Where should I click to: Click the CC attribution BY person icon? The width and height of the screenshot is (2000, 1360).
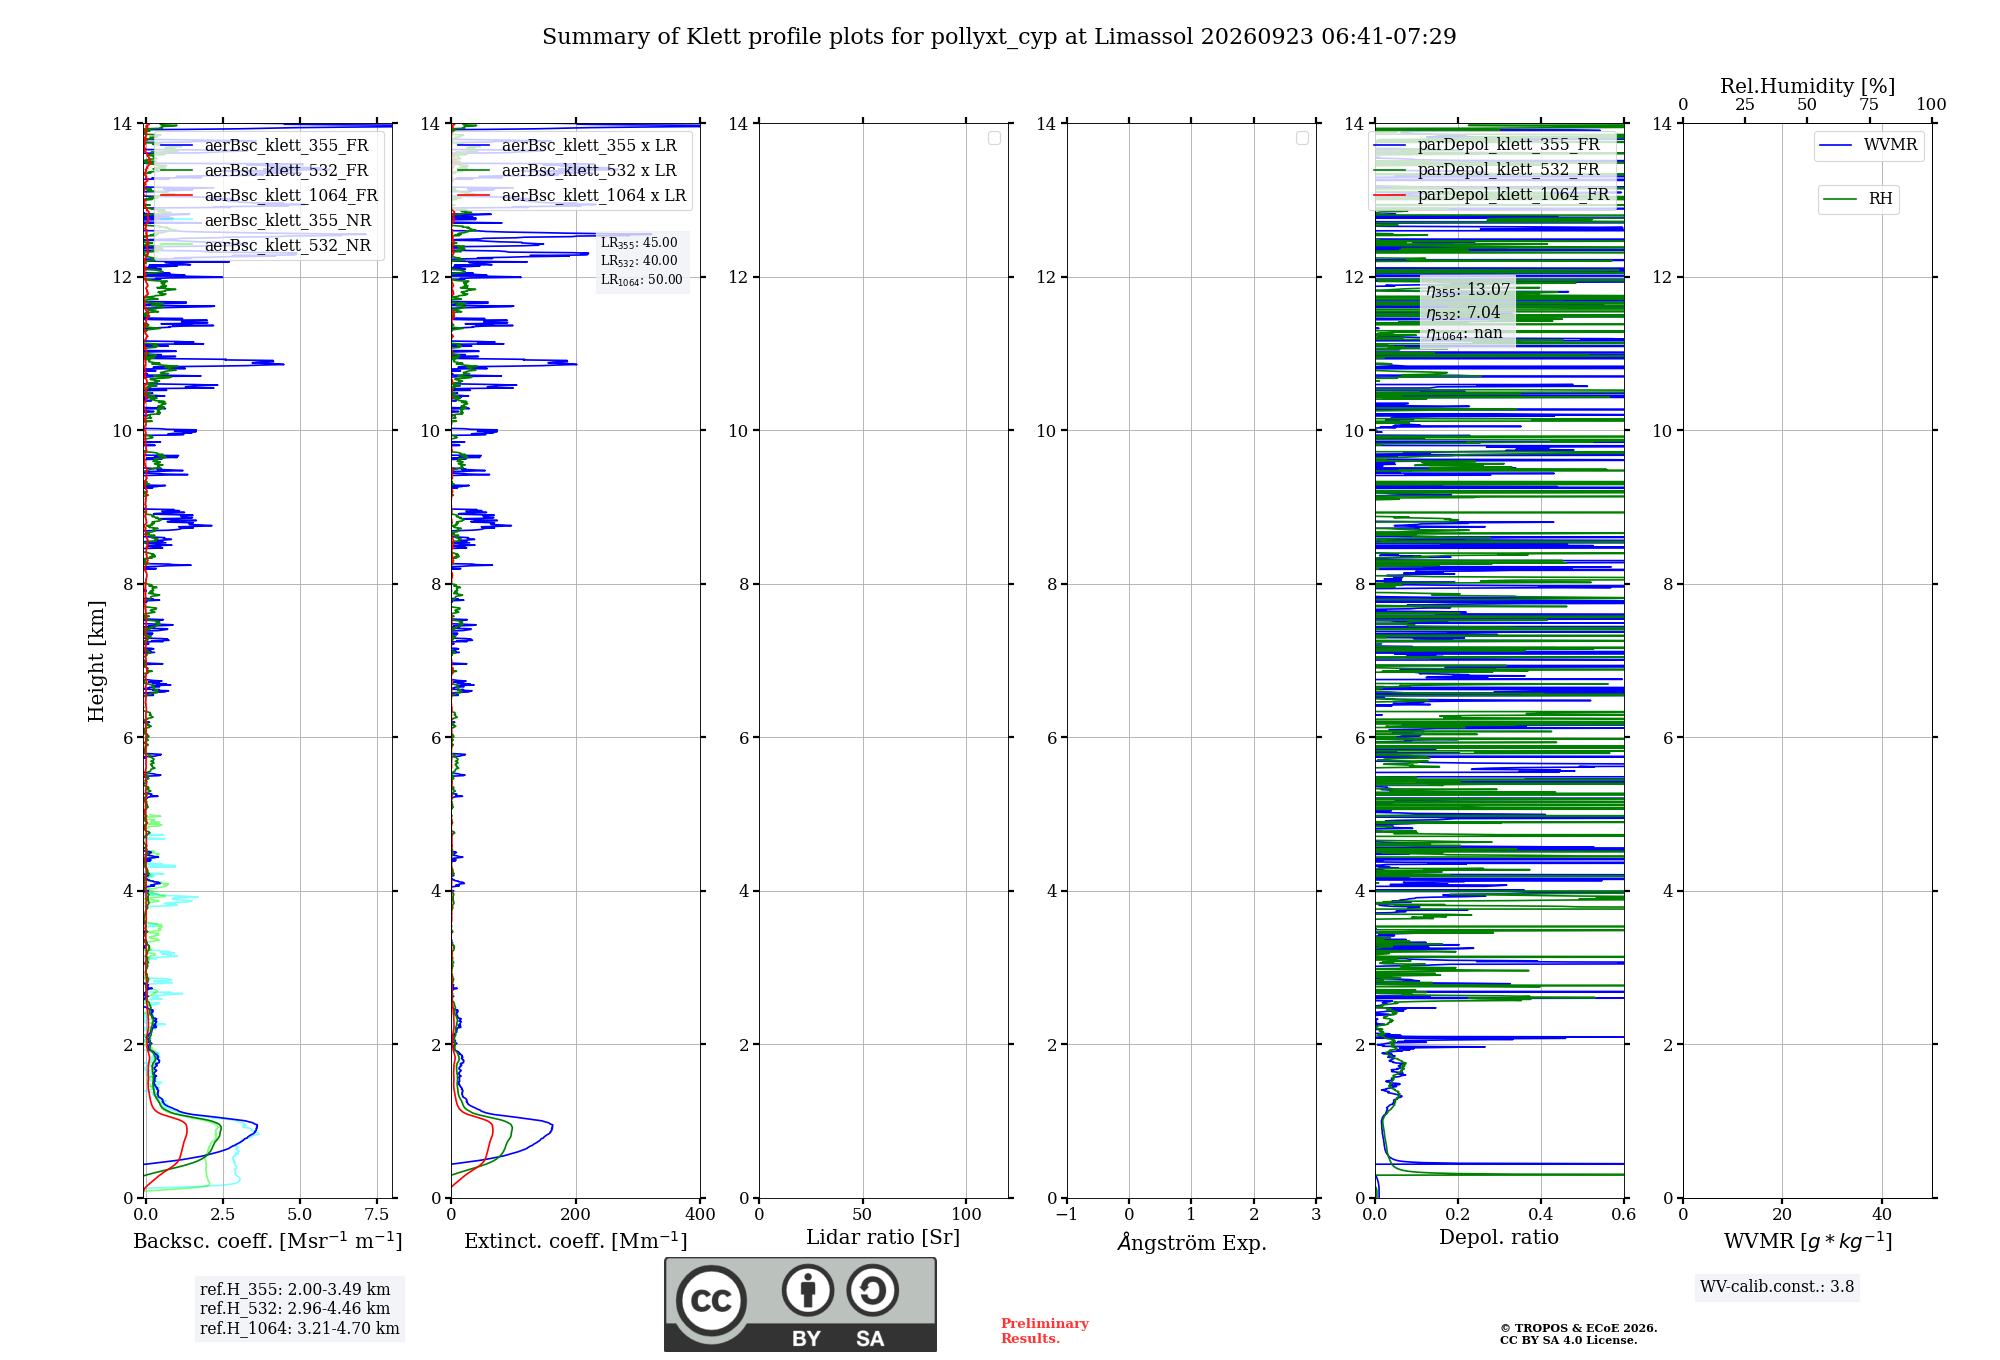point(808,1290)
